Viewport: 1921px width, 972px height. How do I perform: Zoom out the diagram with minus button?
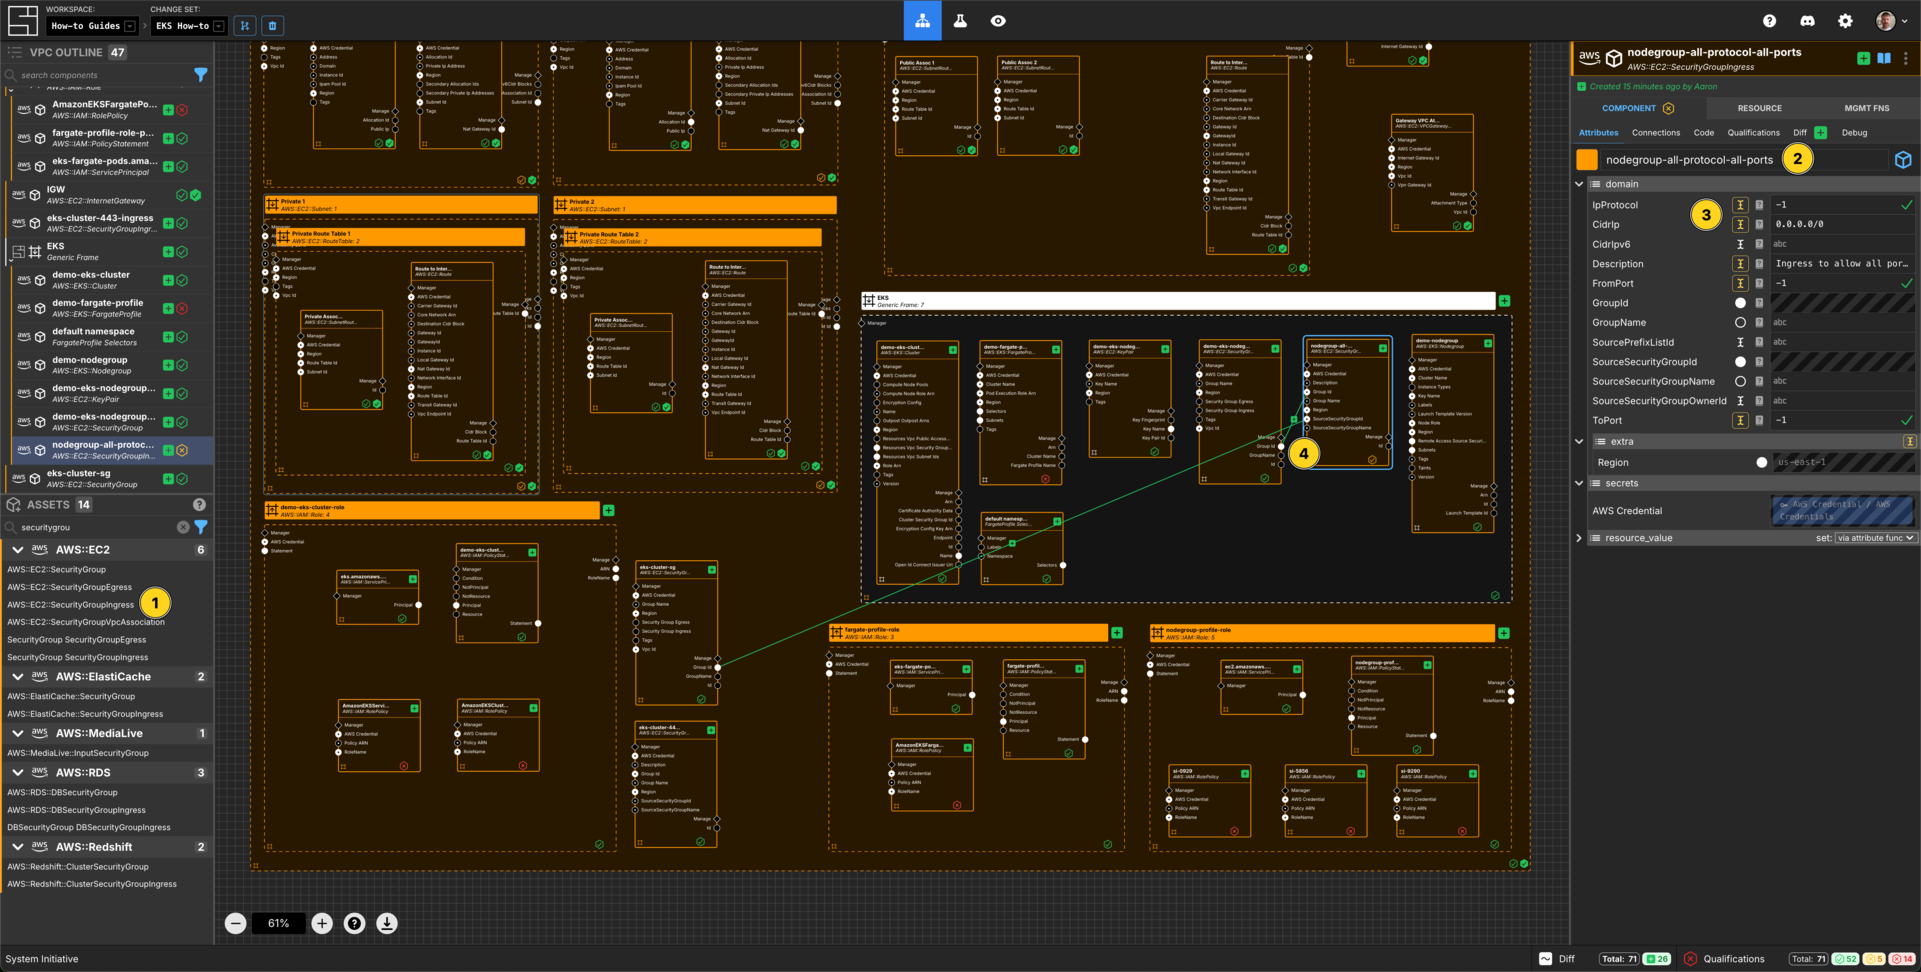tap(235, 923)
